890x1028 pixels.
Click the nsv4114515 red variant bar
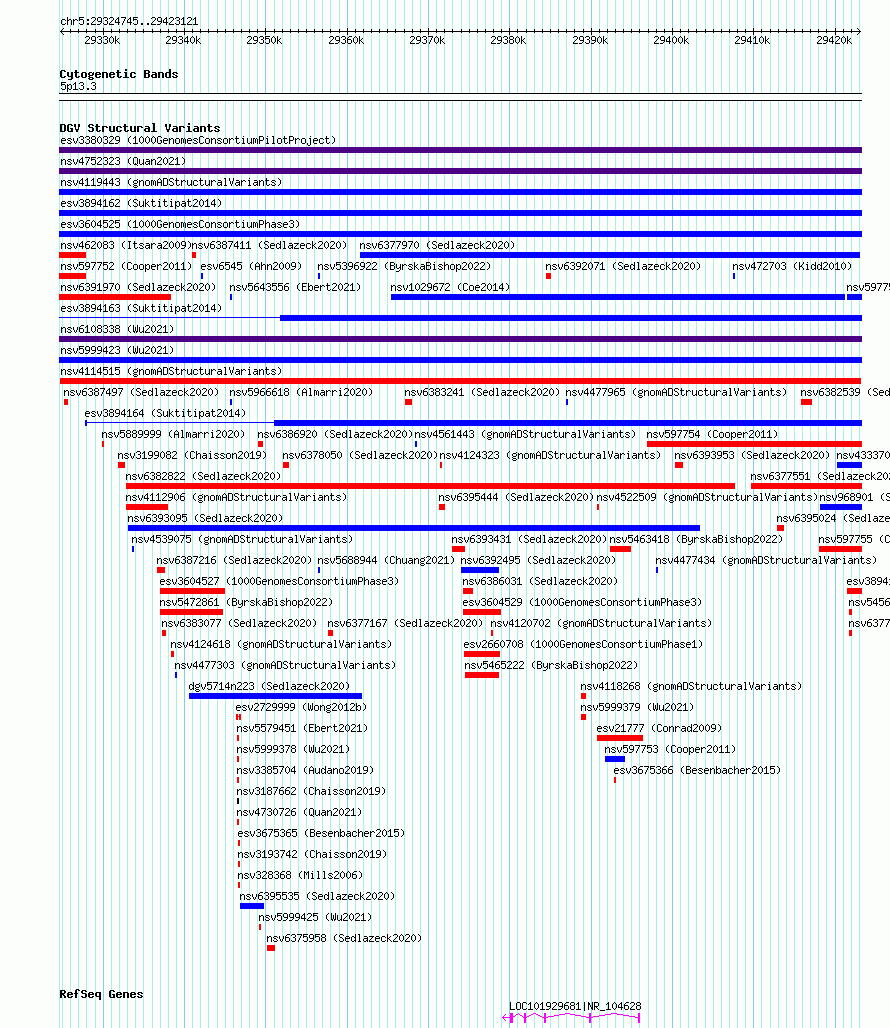click(x=460, y=381)
